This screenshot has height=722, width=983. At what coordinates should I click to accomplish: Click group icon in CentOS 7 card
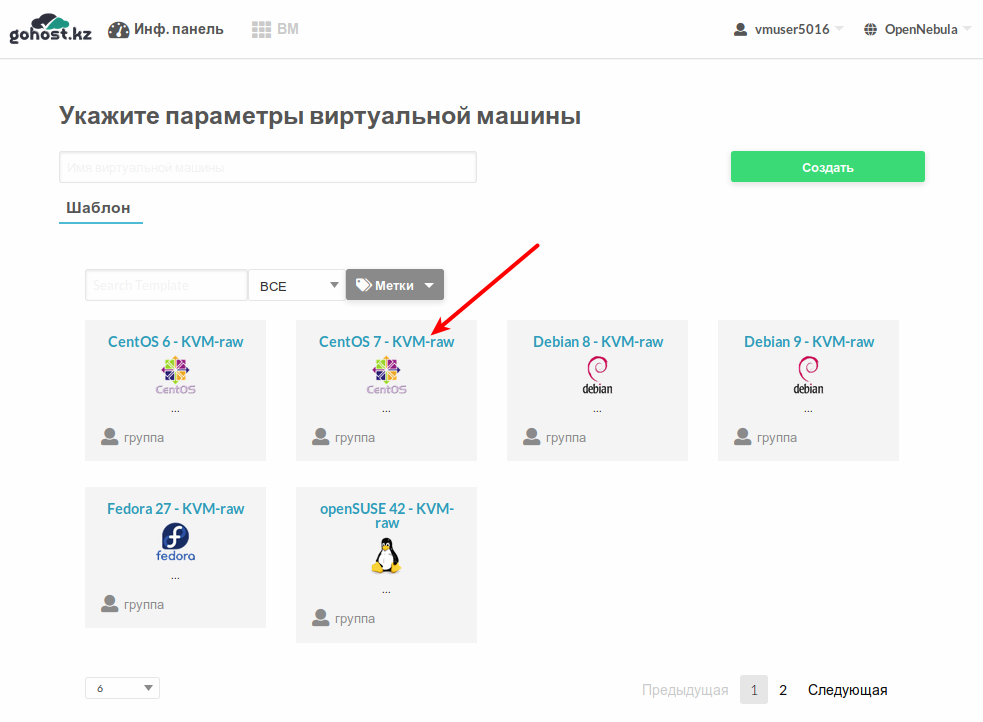coord(320,437)
